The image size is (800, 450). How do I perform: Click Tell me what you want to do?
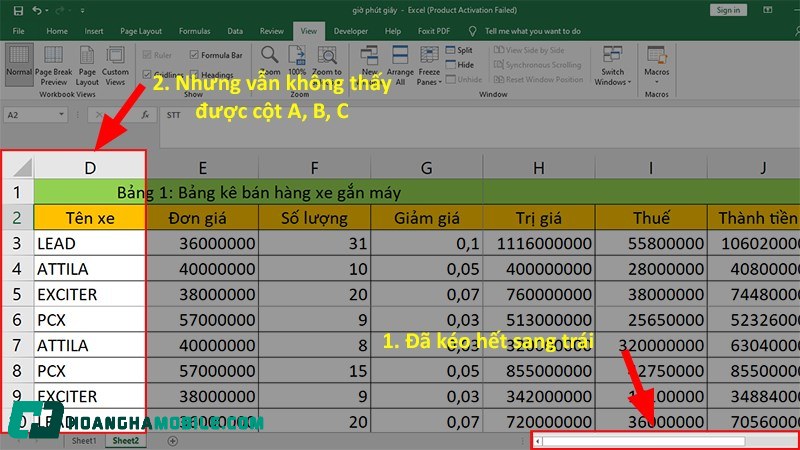click(533, 31)
